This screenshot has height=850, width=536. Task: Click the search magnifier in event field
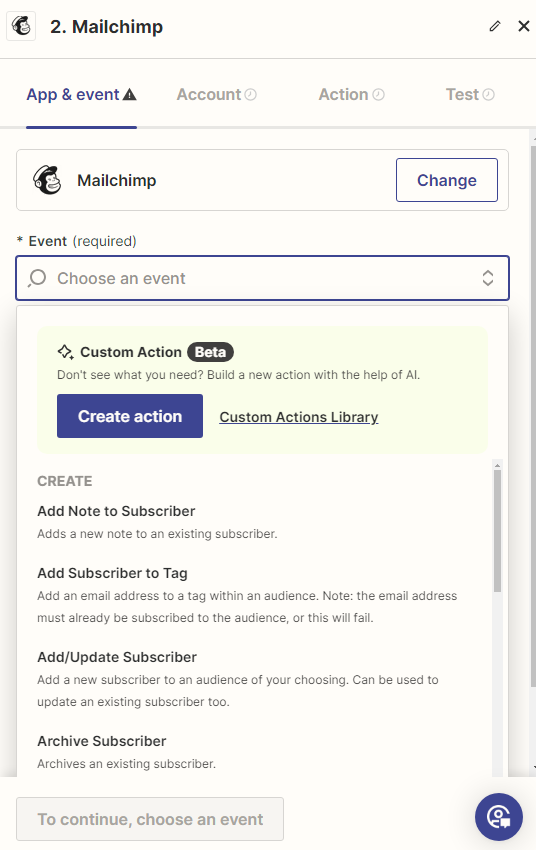click(x=37, y=278)
